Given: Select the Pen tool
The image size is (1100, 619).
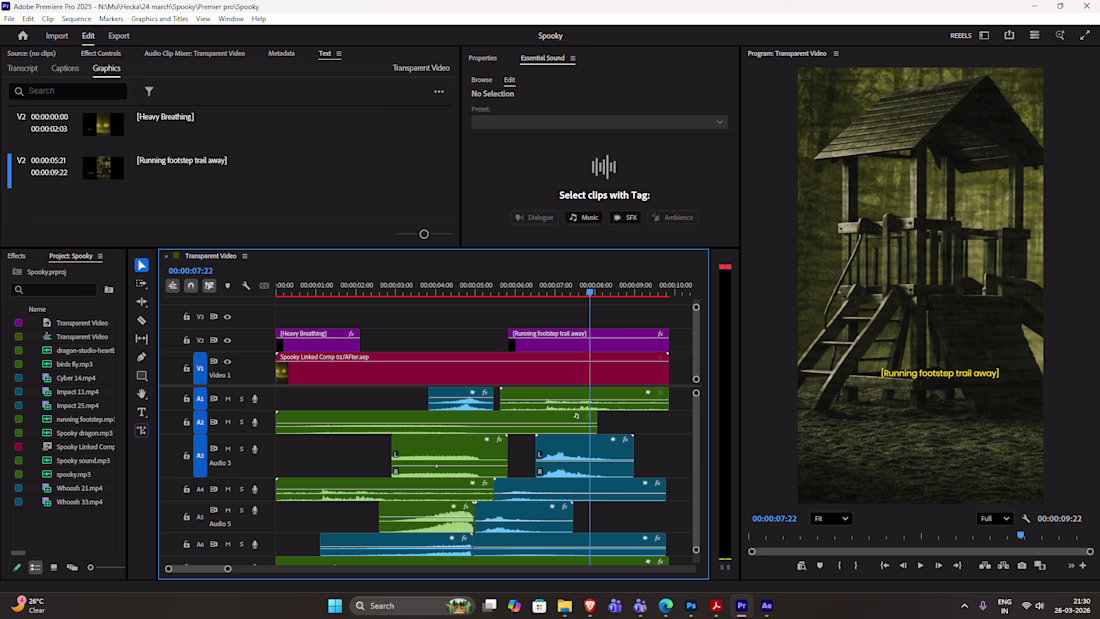Looking at the screenshot, I should (142, 357).
